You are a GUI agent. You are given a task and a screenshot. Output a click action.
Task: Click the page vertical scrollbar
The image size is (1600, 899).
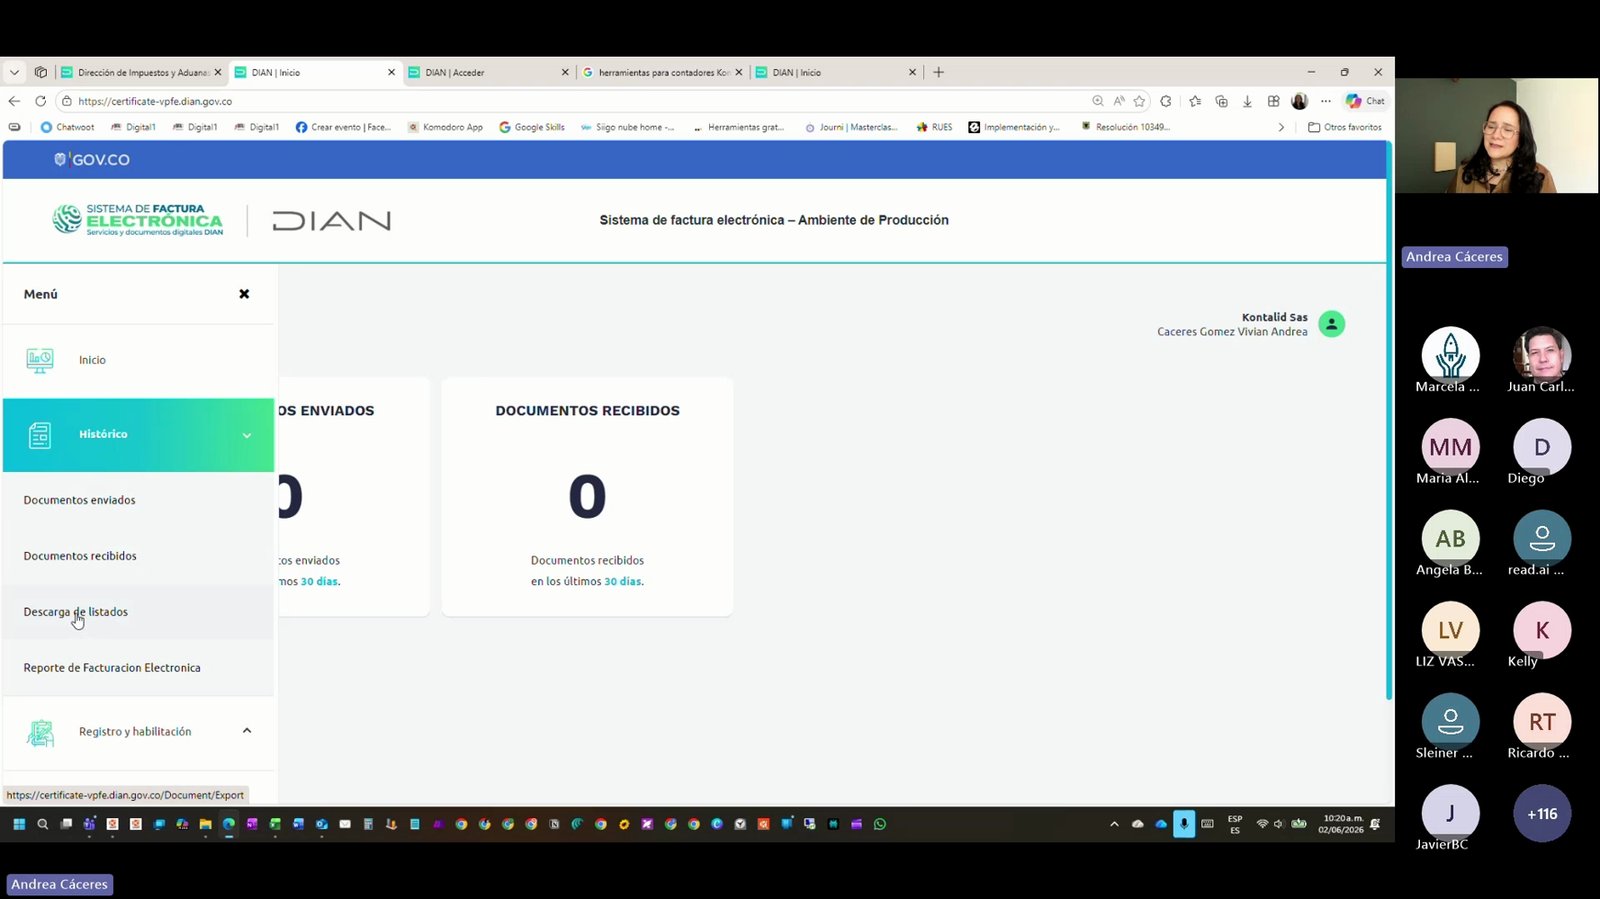click(1389, 420)
